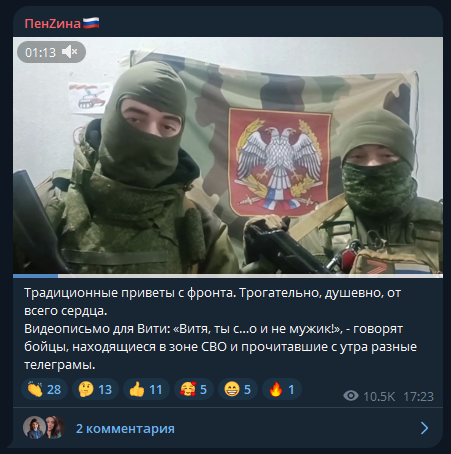The width and height of the screenshot is (451, 454).
Task: Add the thinking face reaction with 13
Action: [95, 389]
